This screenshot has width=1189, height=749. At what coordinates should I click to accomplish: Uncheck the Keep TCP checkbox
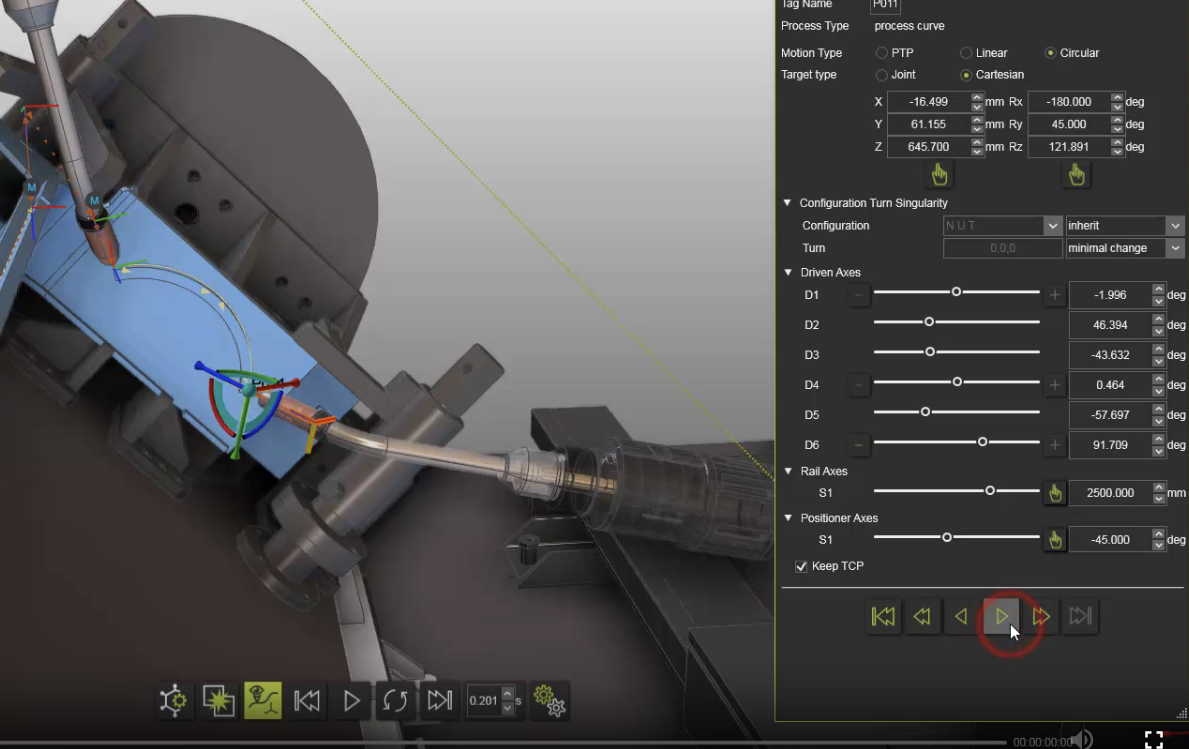(801, 567)
